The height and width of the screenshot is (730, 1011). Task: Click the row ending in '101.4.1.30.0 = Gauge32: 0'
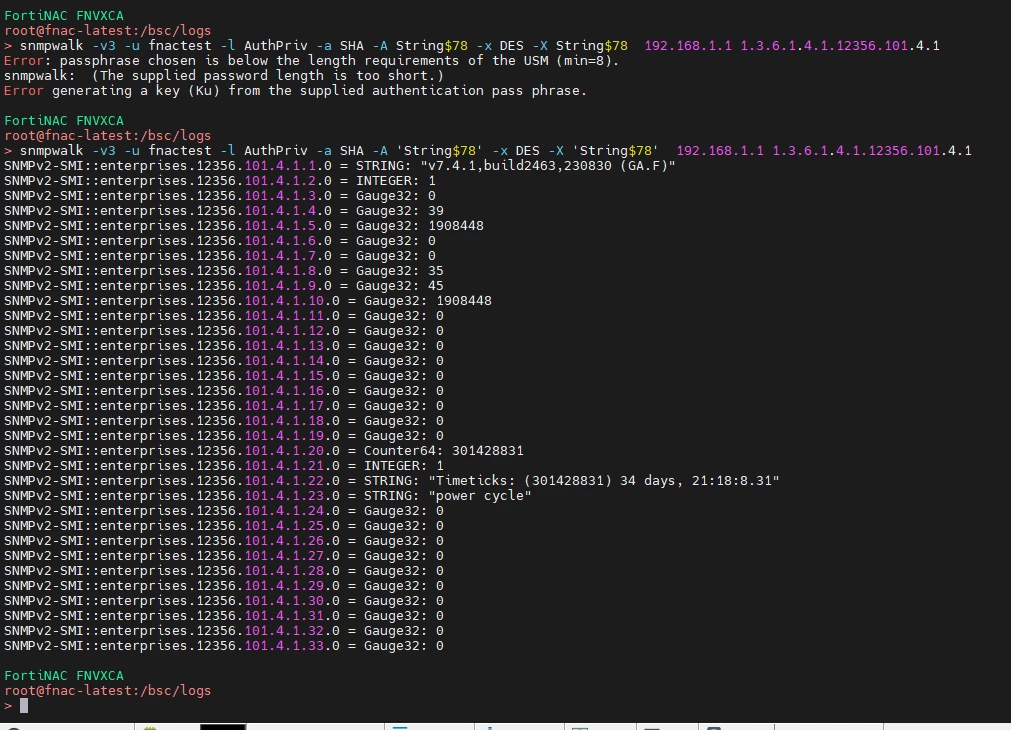click(224, 601)
